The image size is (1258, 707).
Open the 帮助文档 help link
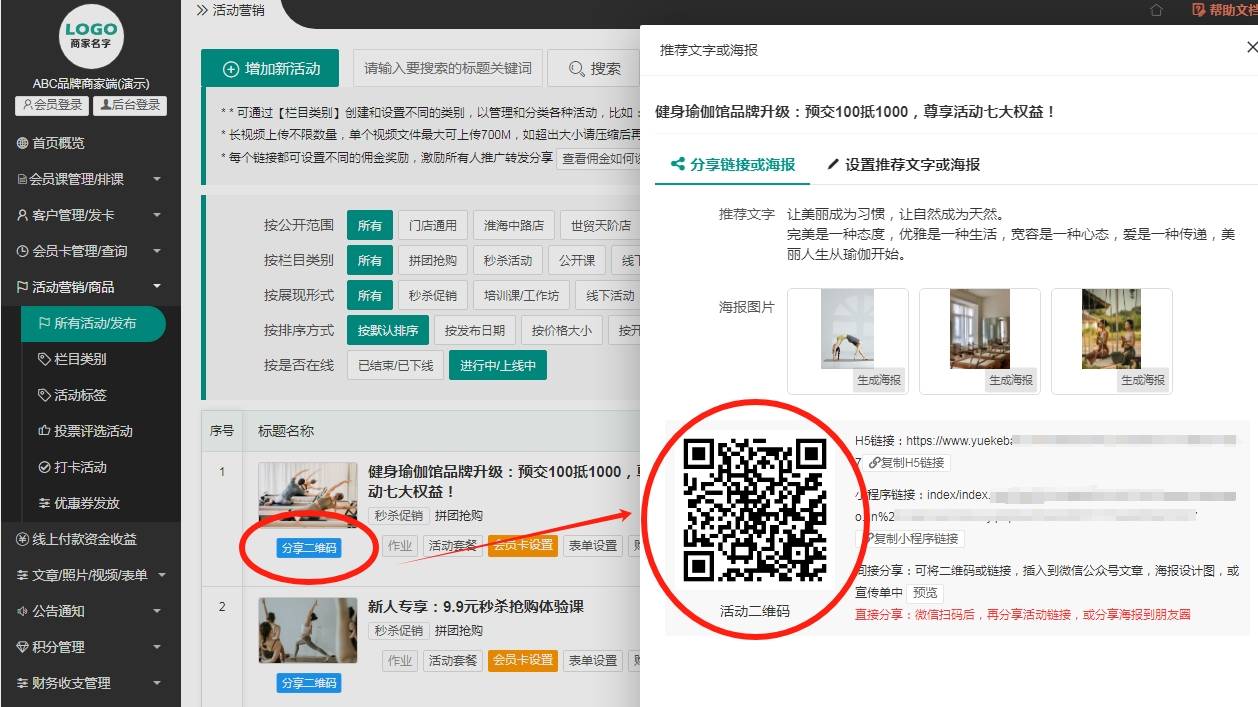point(1225,10)
